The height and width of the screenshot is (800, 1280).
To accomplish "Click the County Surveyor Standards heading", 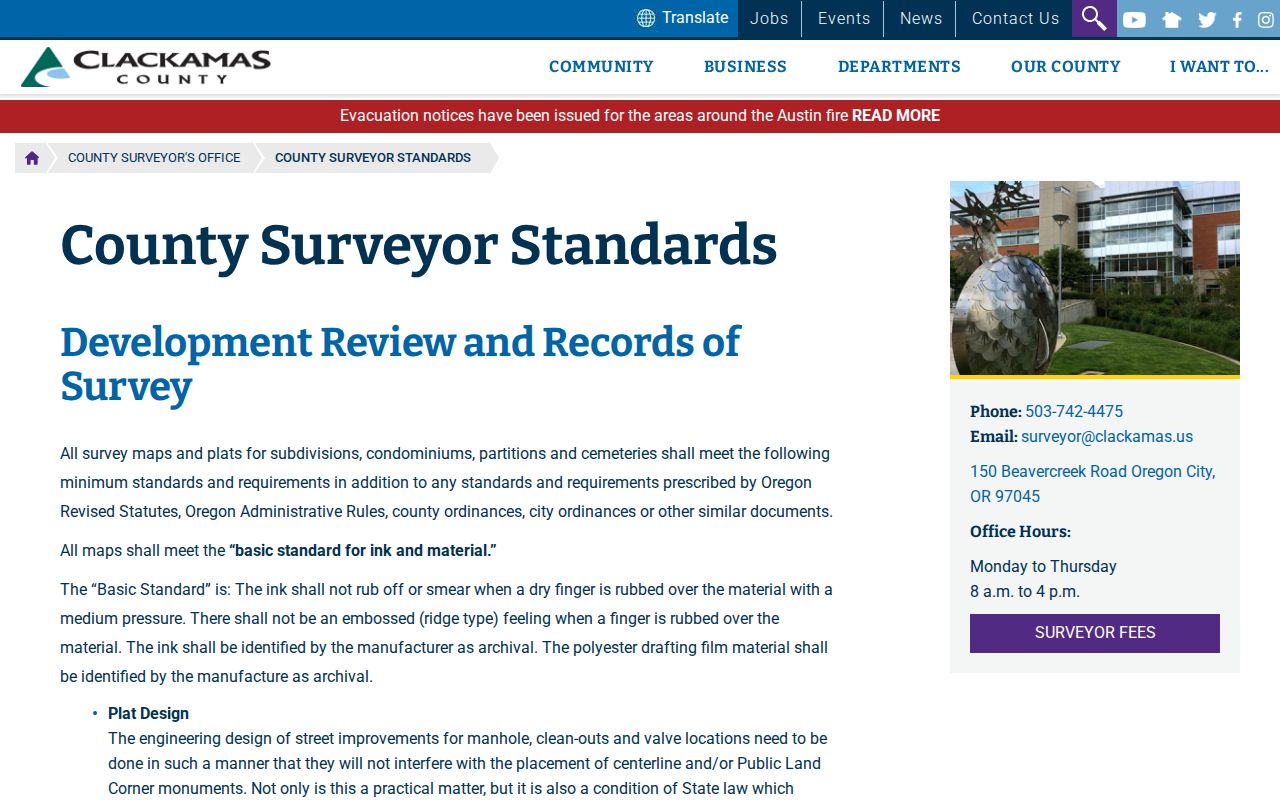I will (x=418, y=245).
